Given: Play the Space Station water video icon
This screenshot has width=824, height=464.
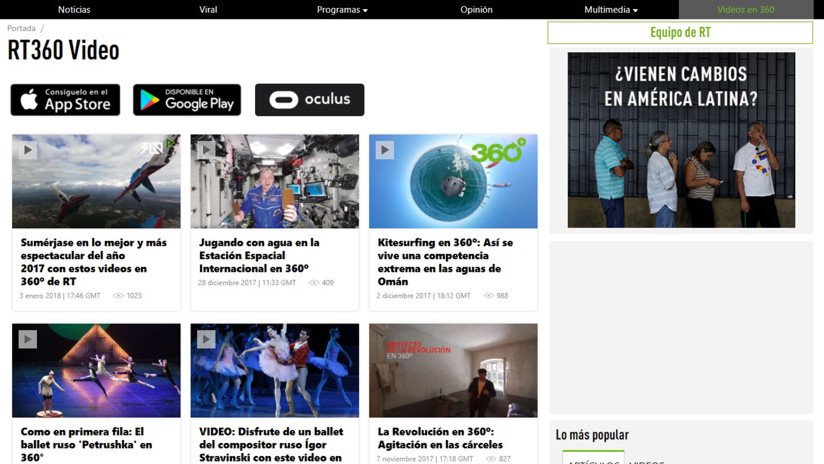Looking at the screenshot, I should pos(206,150).
